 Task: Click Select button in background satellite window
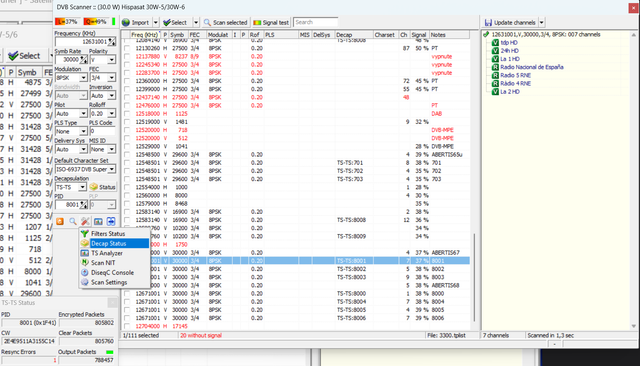point(24,56)
